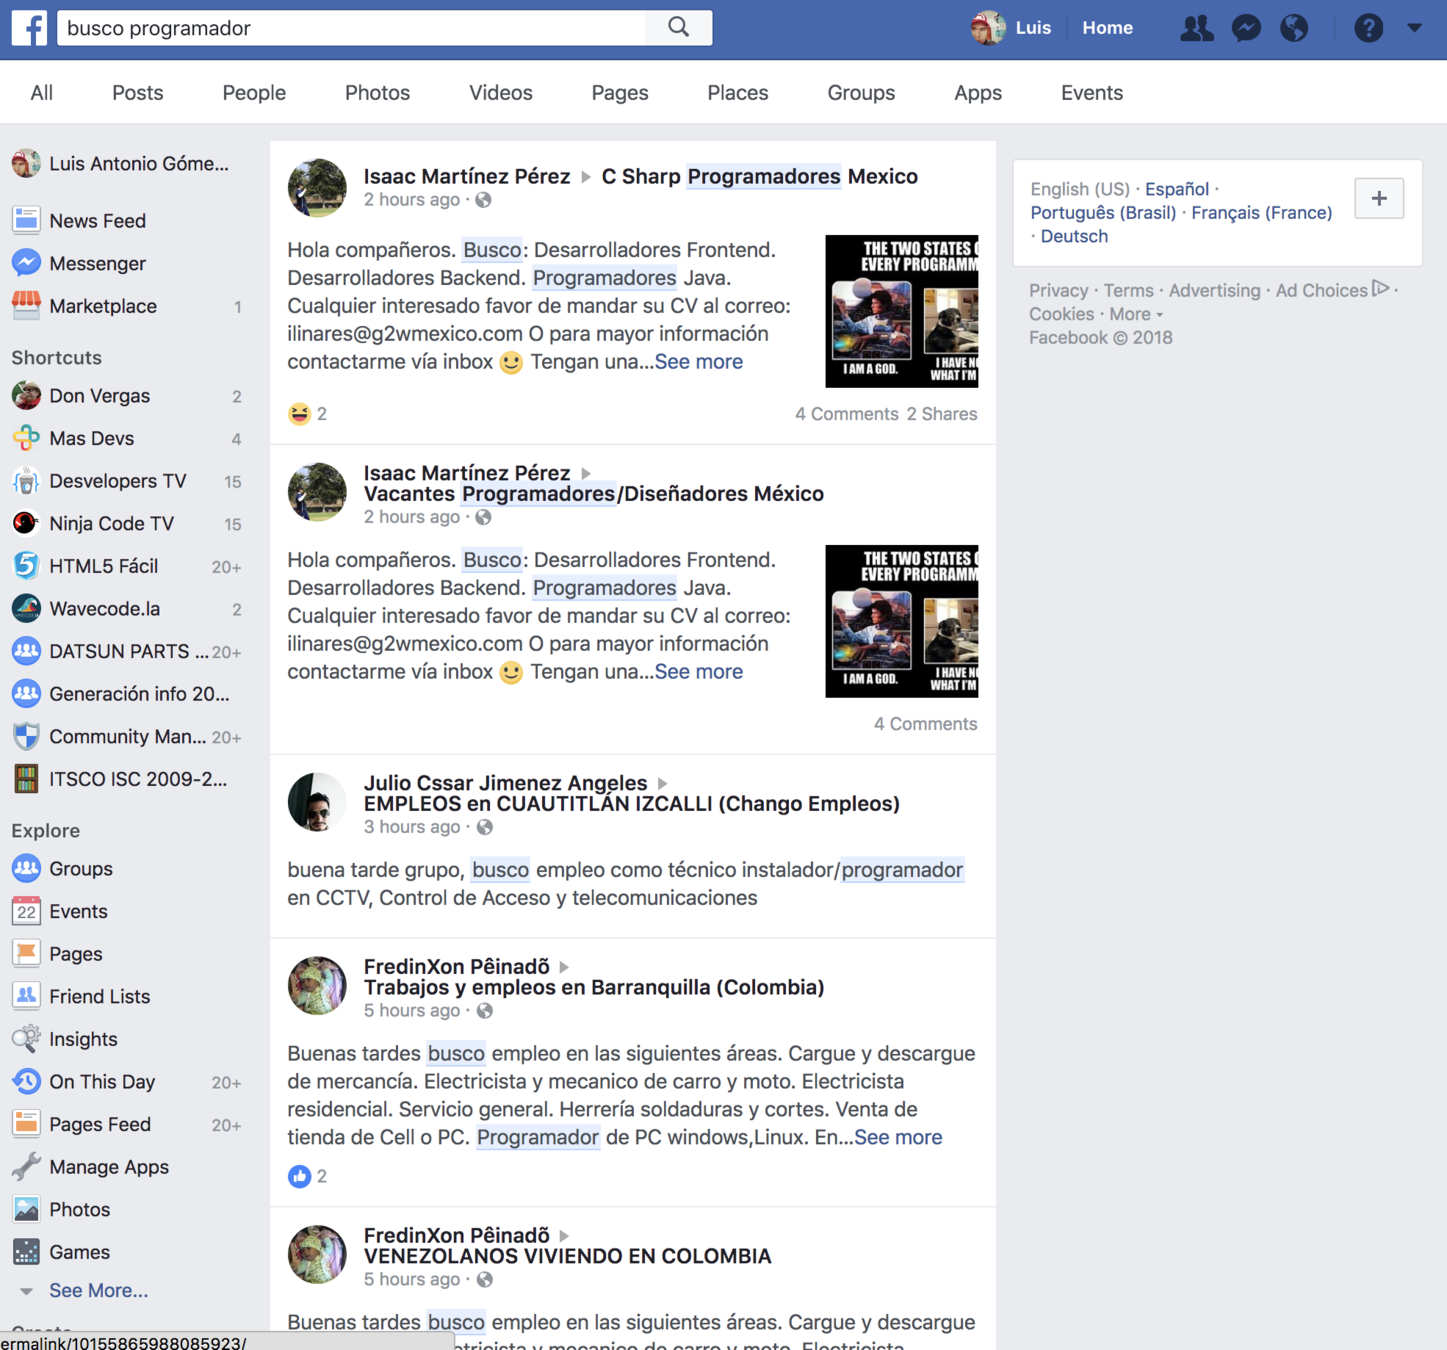Image resolution: width=1447 pixels, height=1350 pixels.
Task: Switch language to Deutsch
Action: pos(1074,237)
